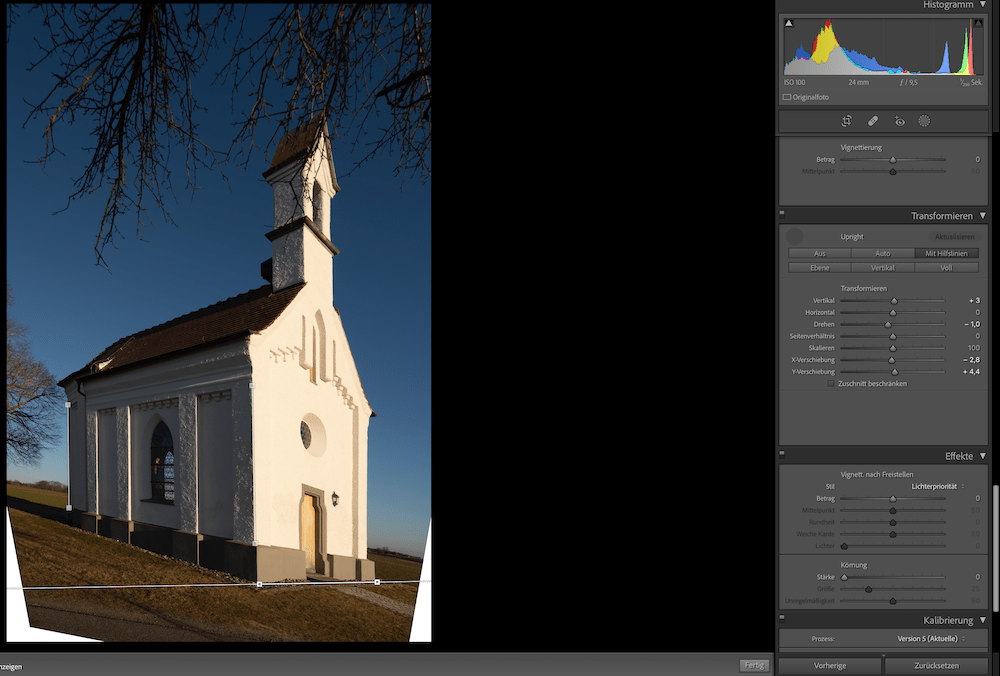Activate the Healing bandage tool
This screenshot has height=676, width=1000.
[872, 121]
